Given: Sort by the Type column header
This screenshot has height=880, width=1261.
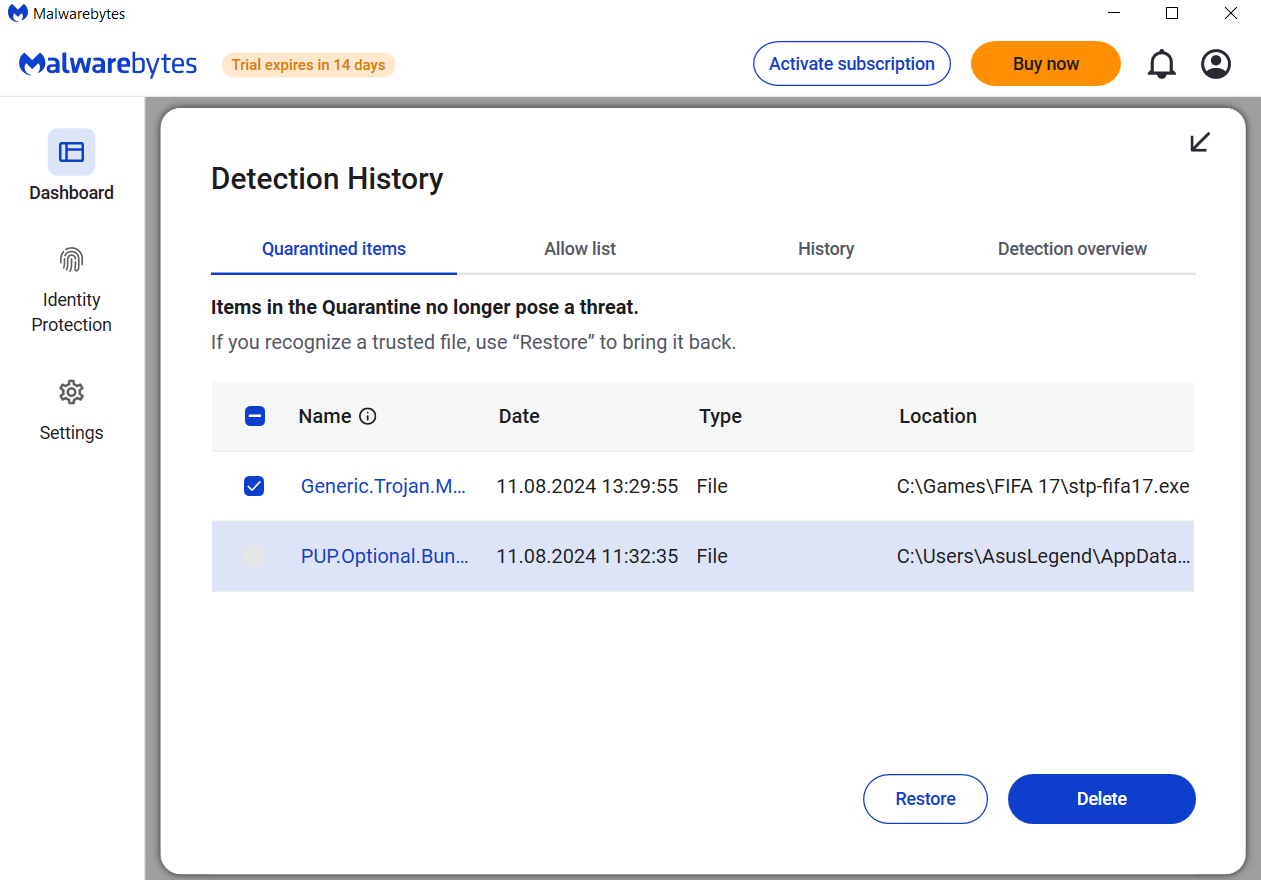Looking at the screenshot, I should (720, 417).
